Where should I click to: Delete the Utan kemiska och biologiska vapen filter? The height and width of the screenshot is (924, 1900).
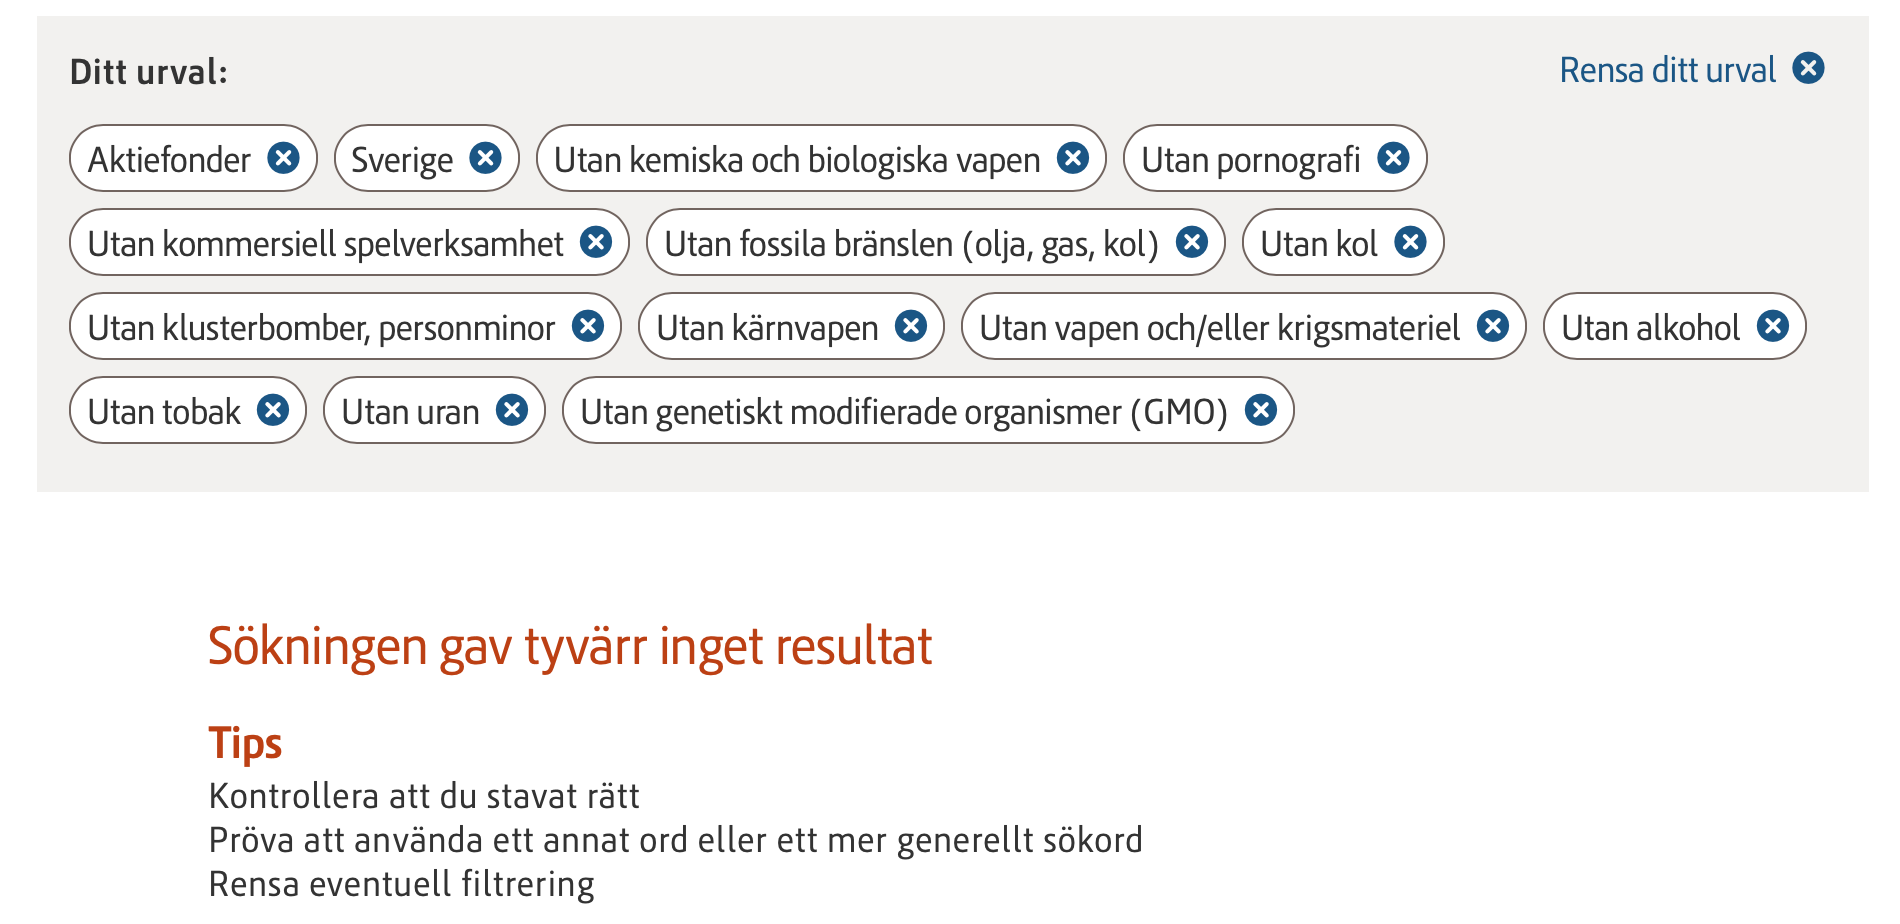pyautogui.click(x=1073, y=158)
